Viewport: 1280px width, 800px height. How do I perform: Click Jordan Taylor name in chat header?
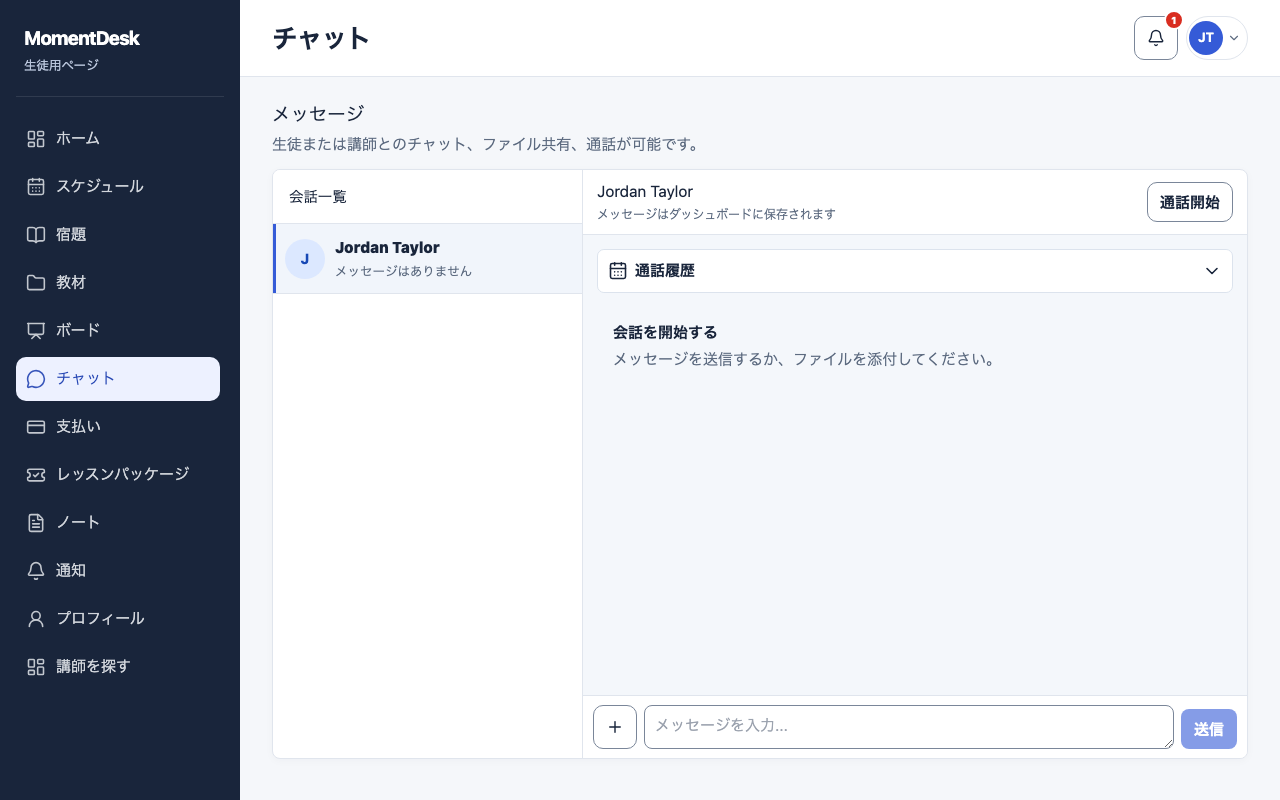tap(645, 192)
